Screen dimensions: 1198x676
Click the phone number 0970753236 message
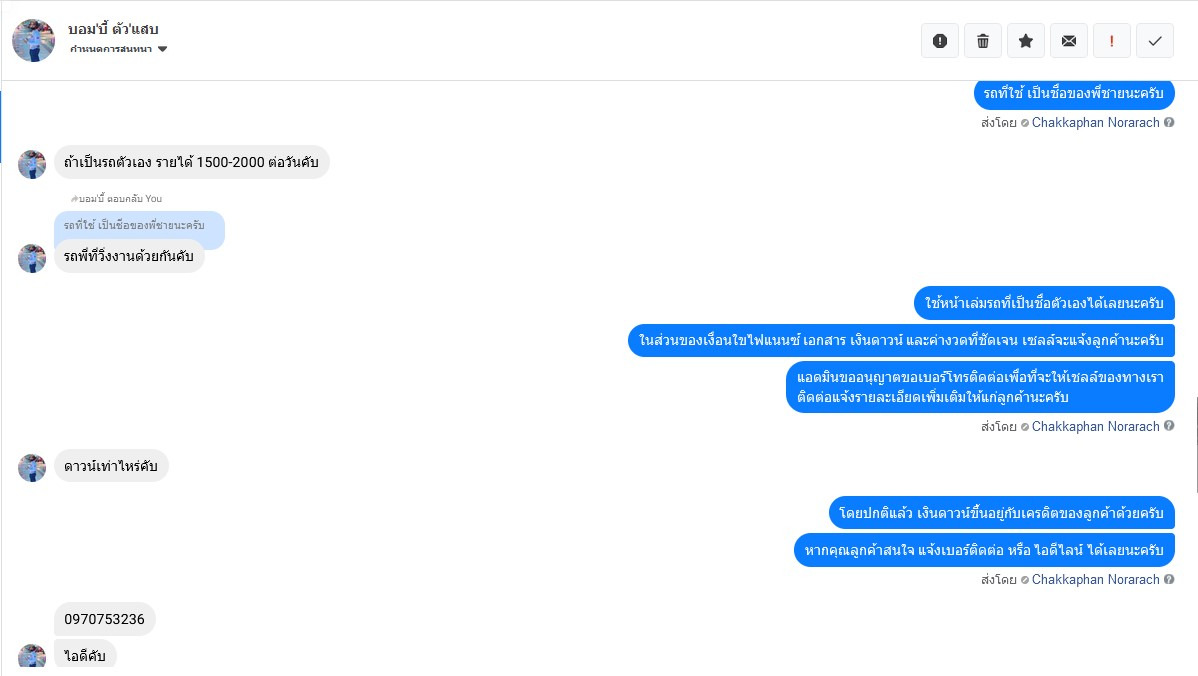[x=104, y=619]
